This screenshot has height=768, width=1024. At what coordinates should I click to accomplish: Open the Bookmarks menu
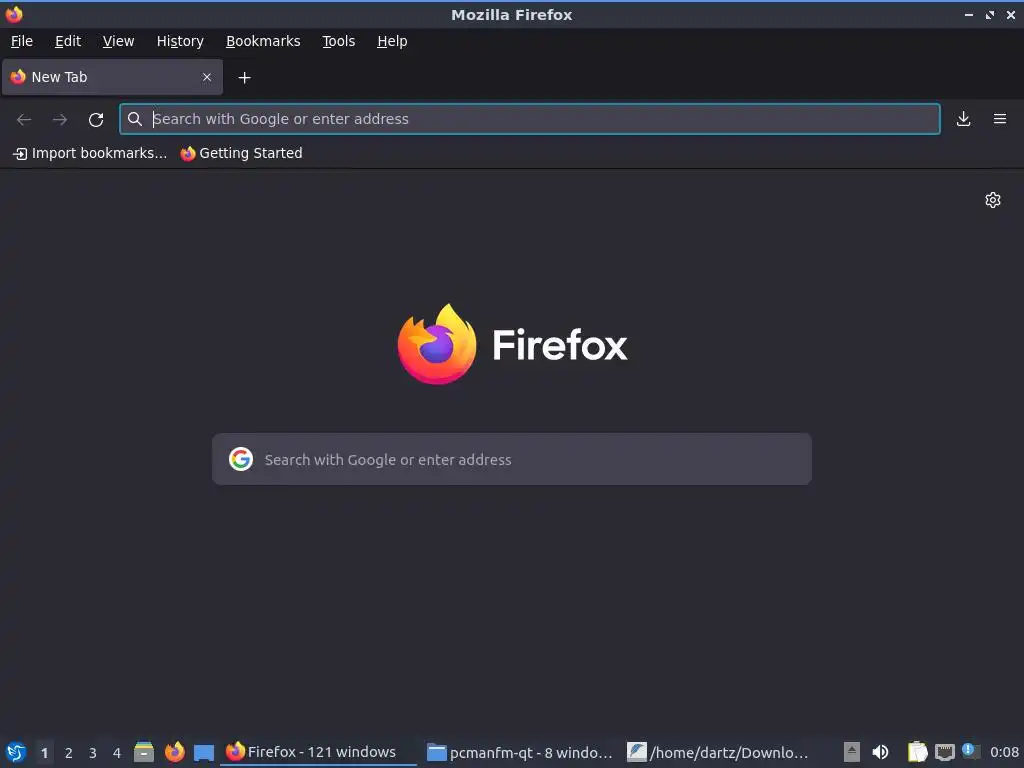(263, 41)
